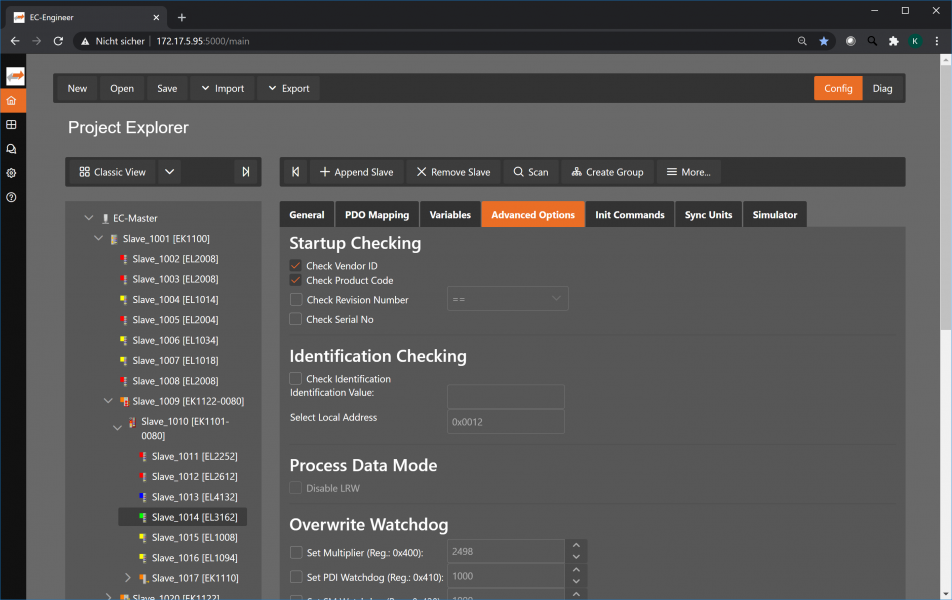Image resolution: width=952 pixels, height=600 pixels.
Task: Click the Select Local Address input field
Action: point(505,422)
